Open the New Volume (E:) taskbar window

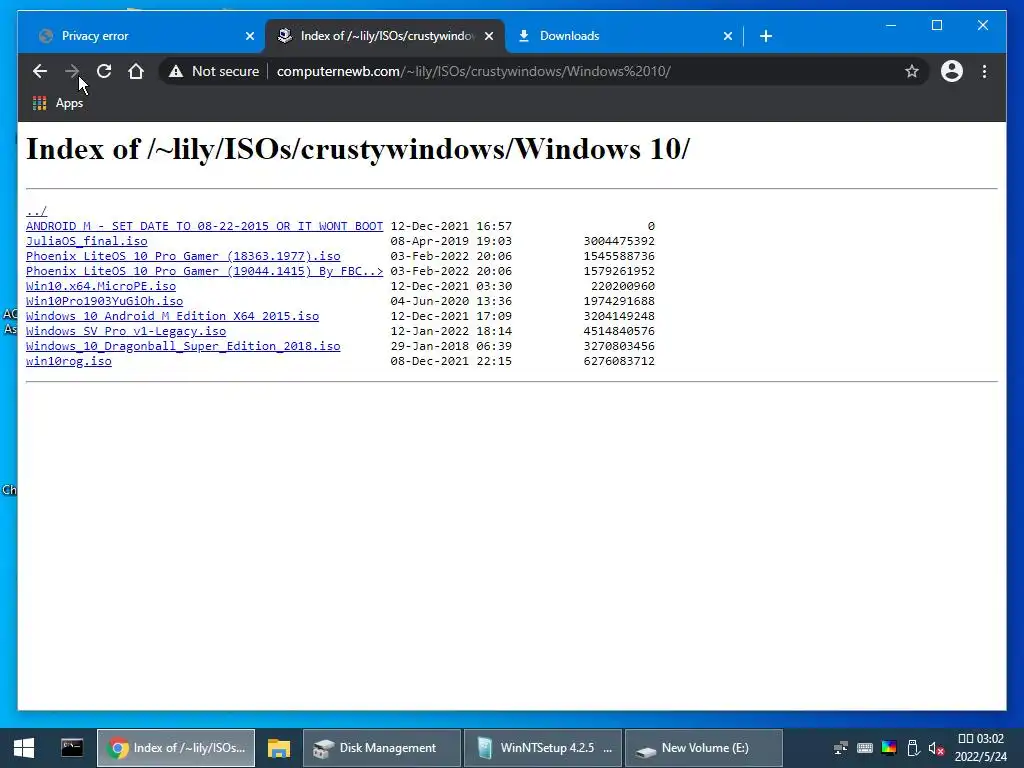point(703,748)
